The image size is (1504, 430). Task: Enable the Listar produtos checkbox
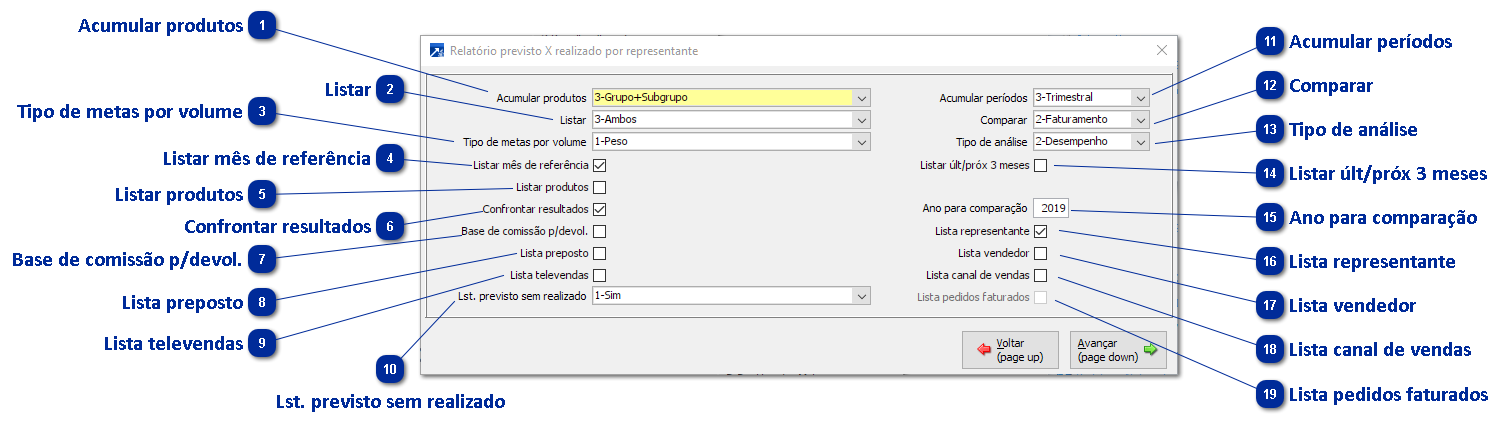point(599,187)
